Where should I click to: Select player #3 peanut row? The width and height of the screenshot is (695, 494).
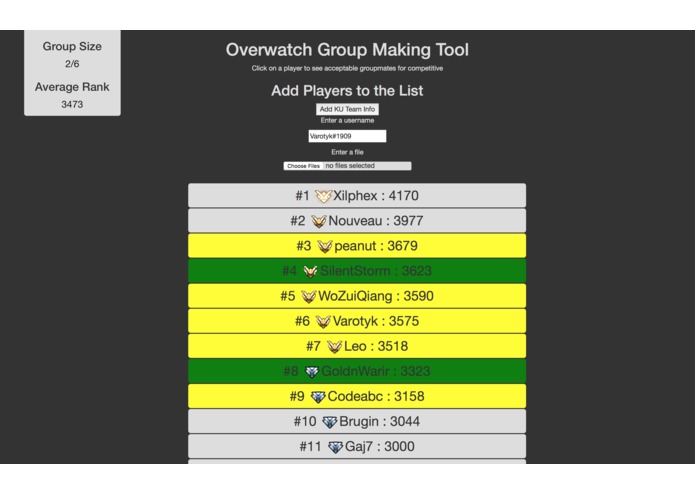357,245
